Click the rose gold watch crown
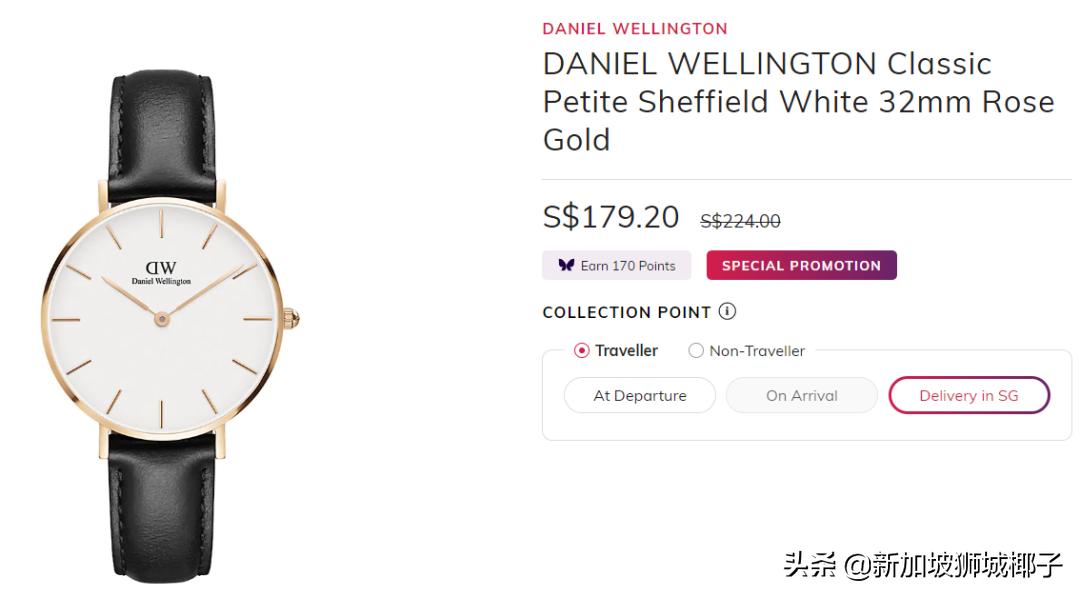The height and width of the screenshot is (596, 1080). pos(291,320)
